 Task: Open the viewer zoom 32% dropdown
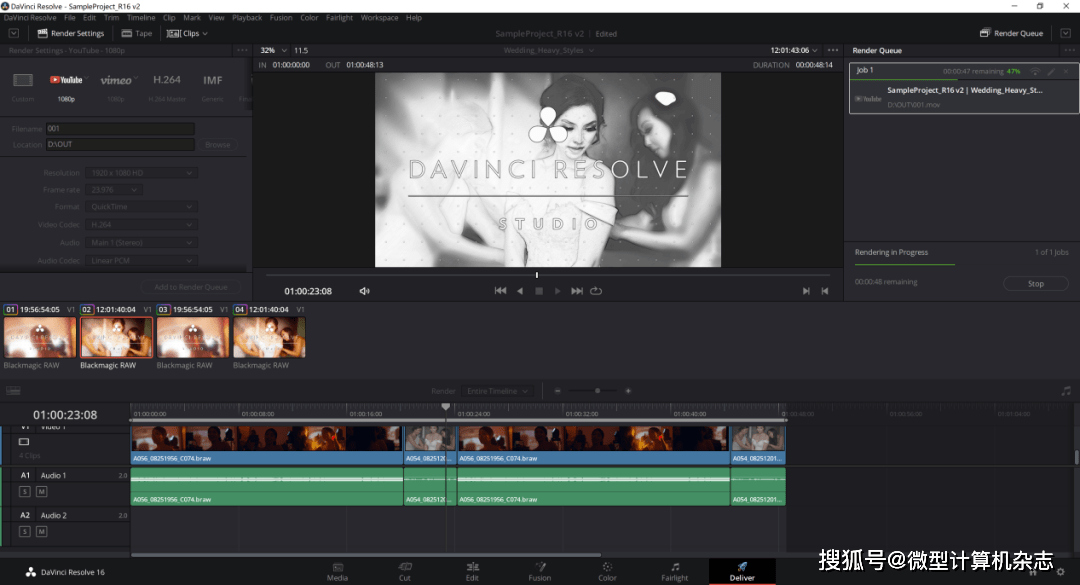tap(273, 50)
